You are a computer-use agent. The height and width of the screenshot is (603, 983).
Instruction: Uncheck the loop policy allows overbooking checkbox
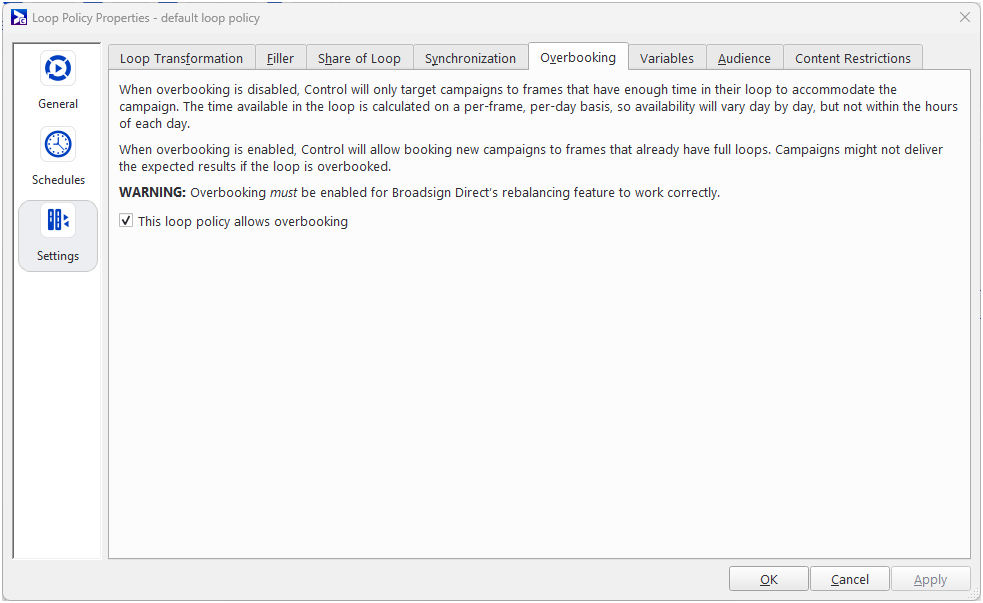click(126, 221)
